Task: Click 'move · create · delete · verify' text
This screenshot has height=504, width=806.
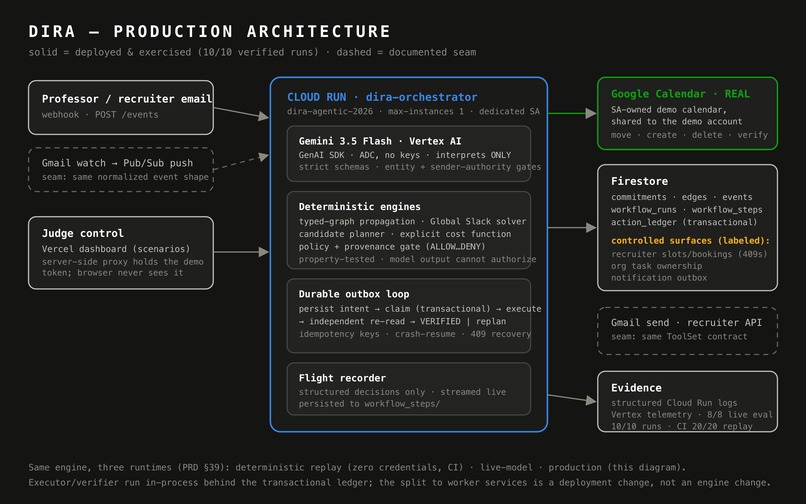Action: (689, 135)
